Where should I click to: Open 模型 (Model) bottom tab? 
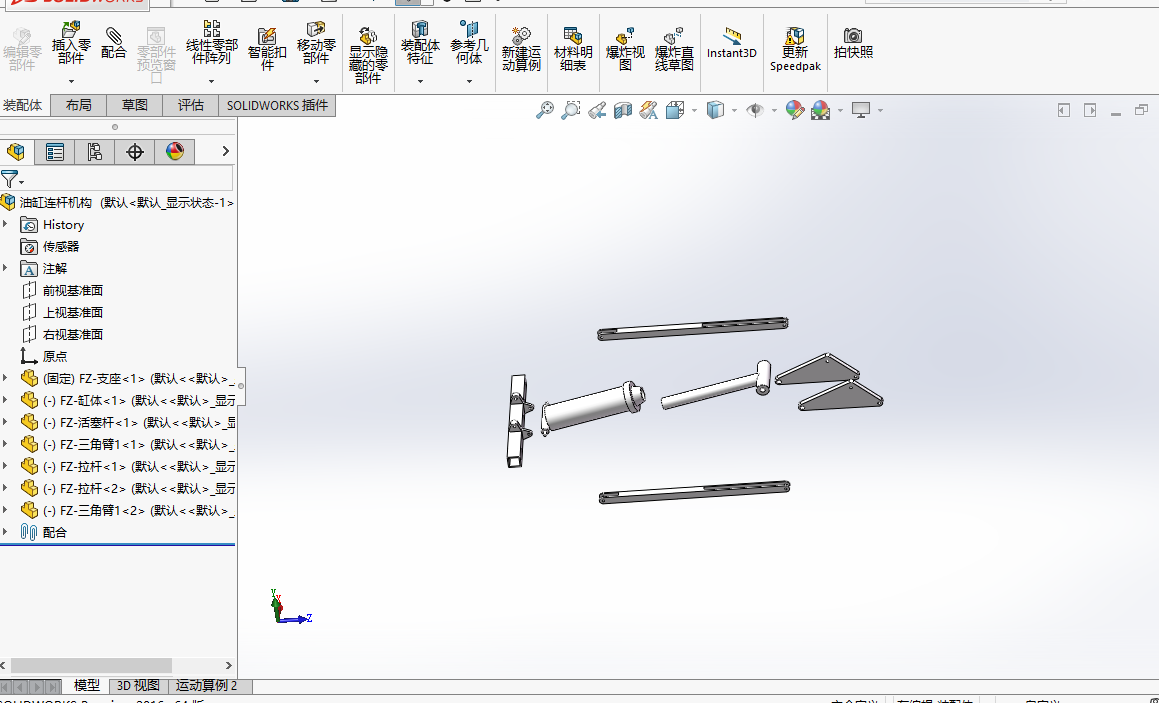[x=86, y=686]
